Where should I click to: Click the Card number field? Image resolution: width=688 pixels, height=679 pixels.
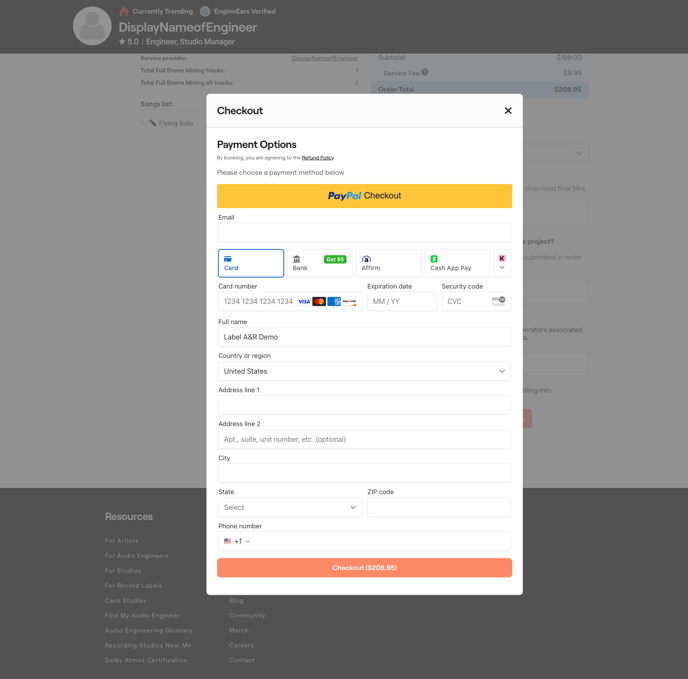click(258, 301)
